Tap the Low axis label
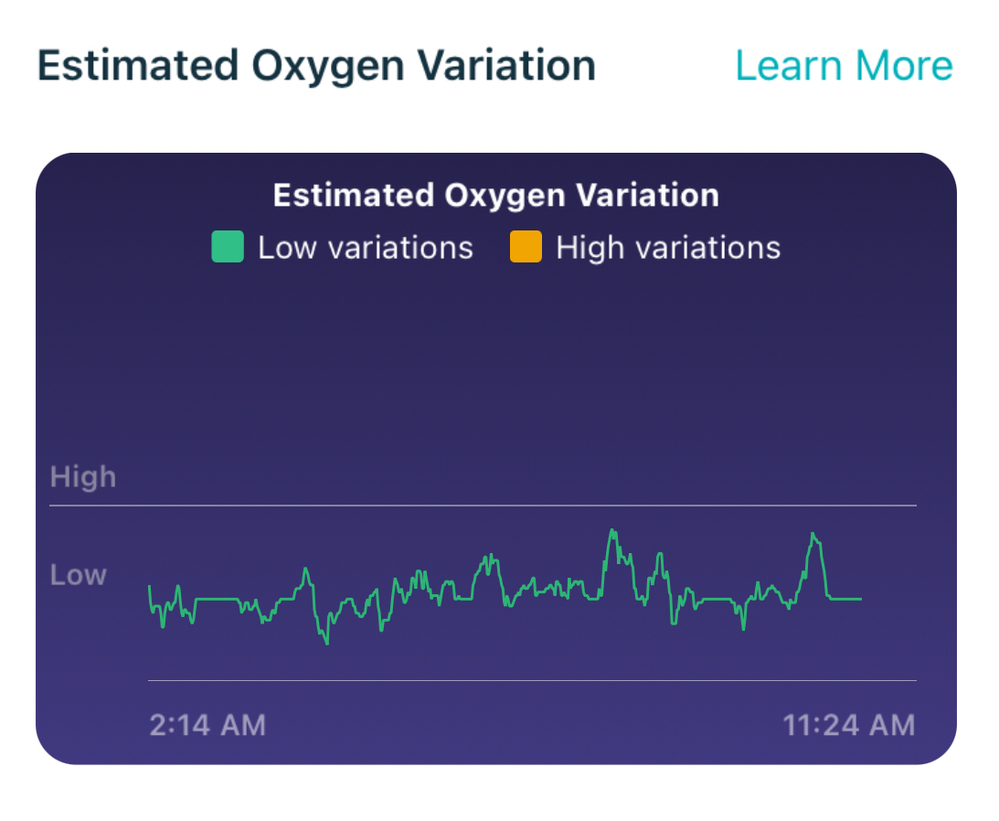Viewport: 999px width, 821px height. coord(78,575)
